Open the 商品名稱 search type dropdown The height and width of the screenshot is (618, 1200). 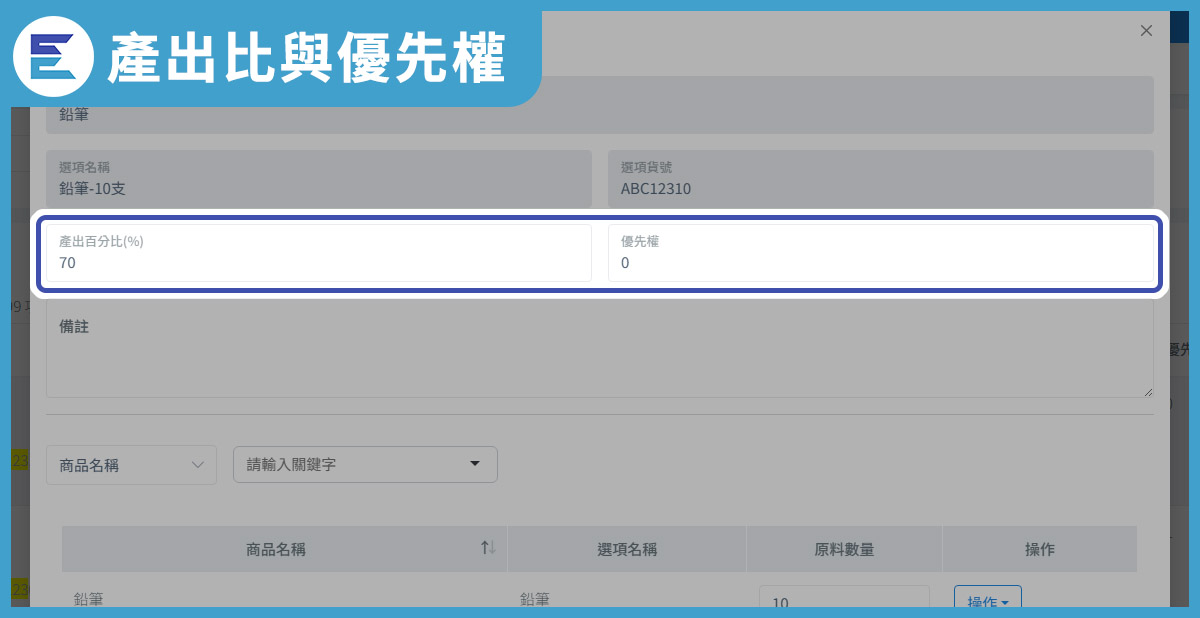131,465
